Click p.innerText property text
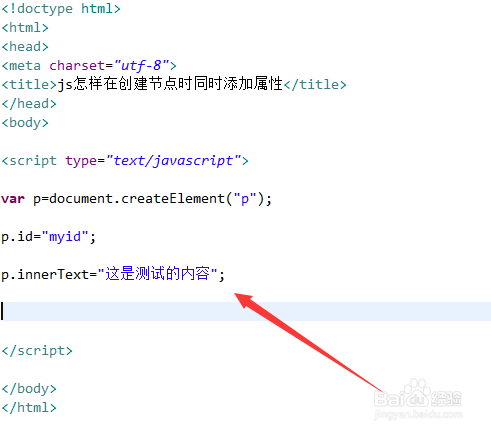 (45, 275)
